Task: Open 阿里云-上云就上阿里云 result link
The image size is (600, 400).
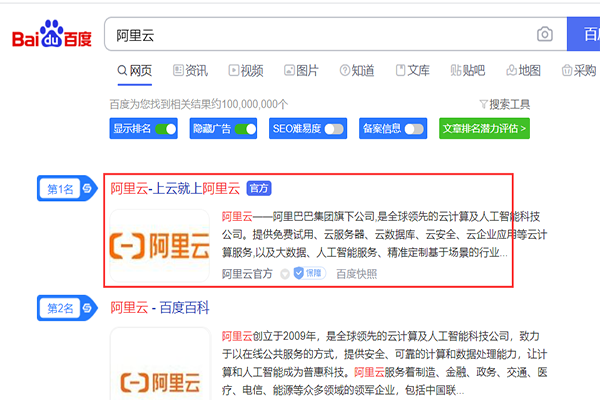Action: click(175, 188)
